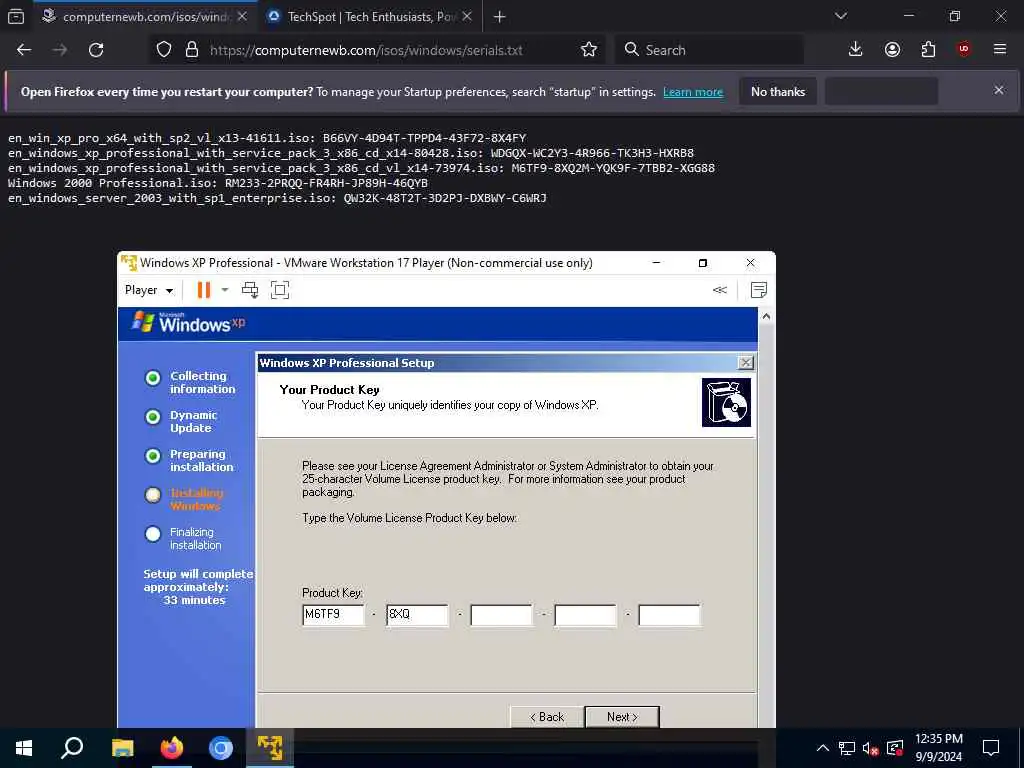Enter VMware full screen mode
The height and width of the screenshot is (768, 1024).
(x=280, y=290)
